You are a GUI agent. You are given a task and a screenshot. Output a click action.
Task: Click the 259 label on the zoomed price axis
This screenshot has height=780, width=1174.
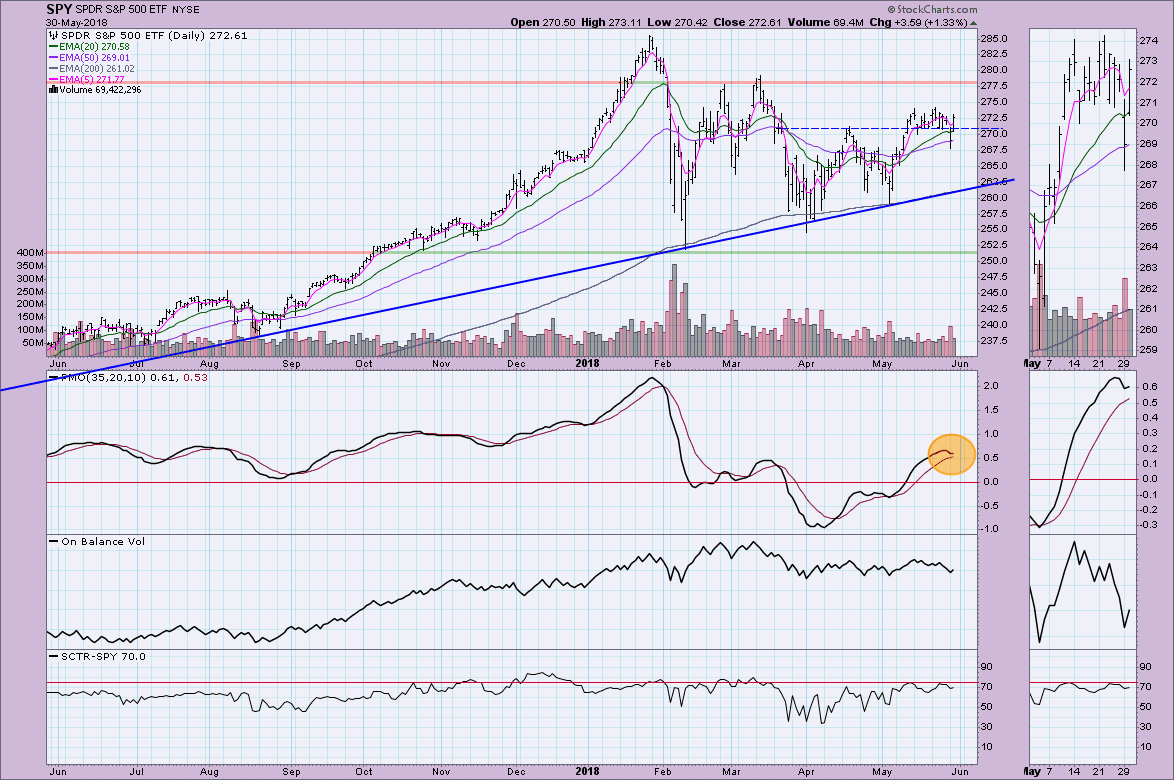(1148, 350)
